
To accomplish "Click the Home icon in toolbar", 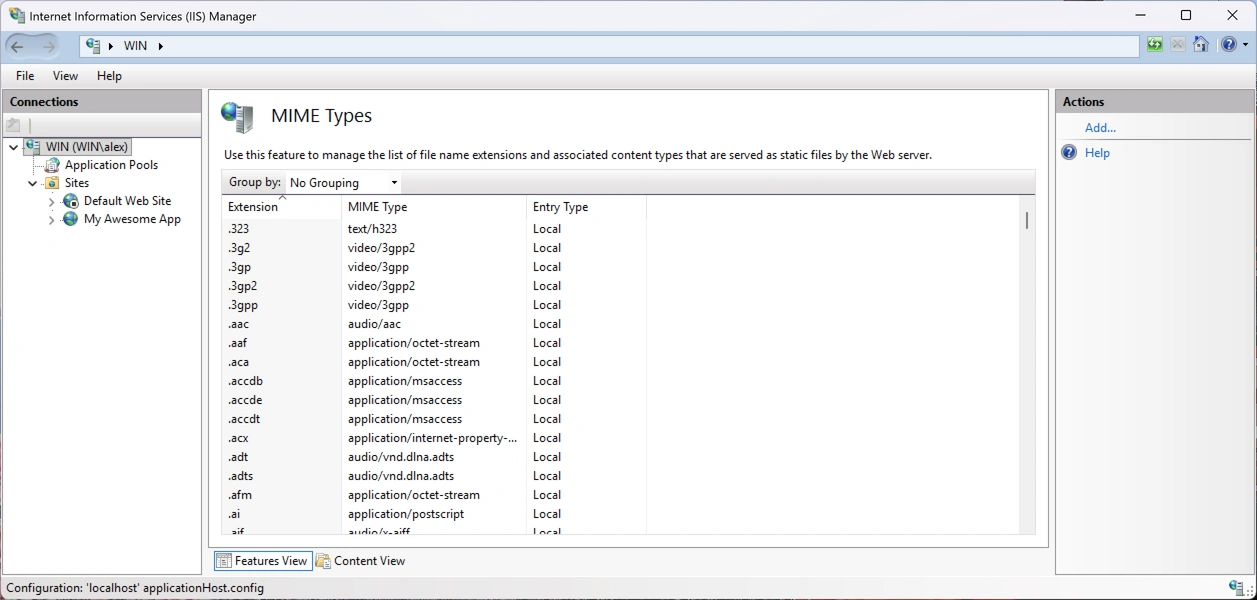I will pos(1201,45).
